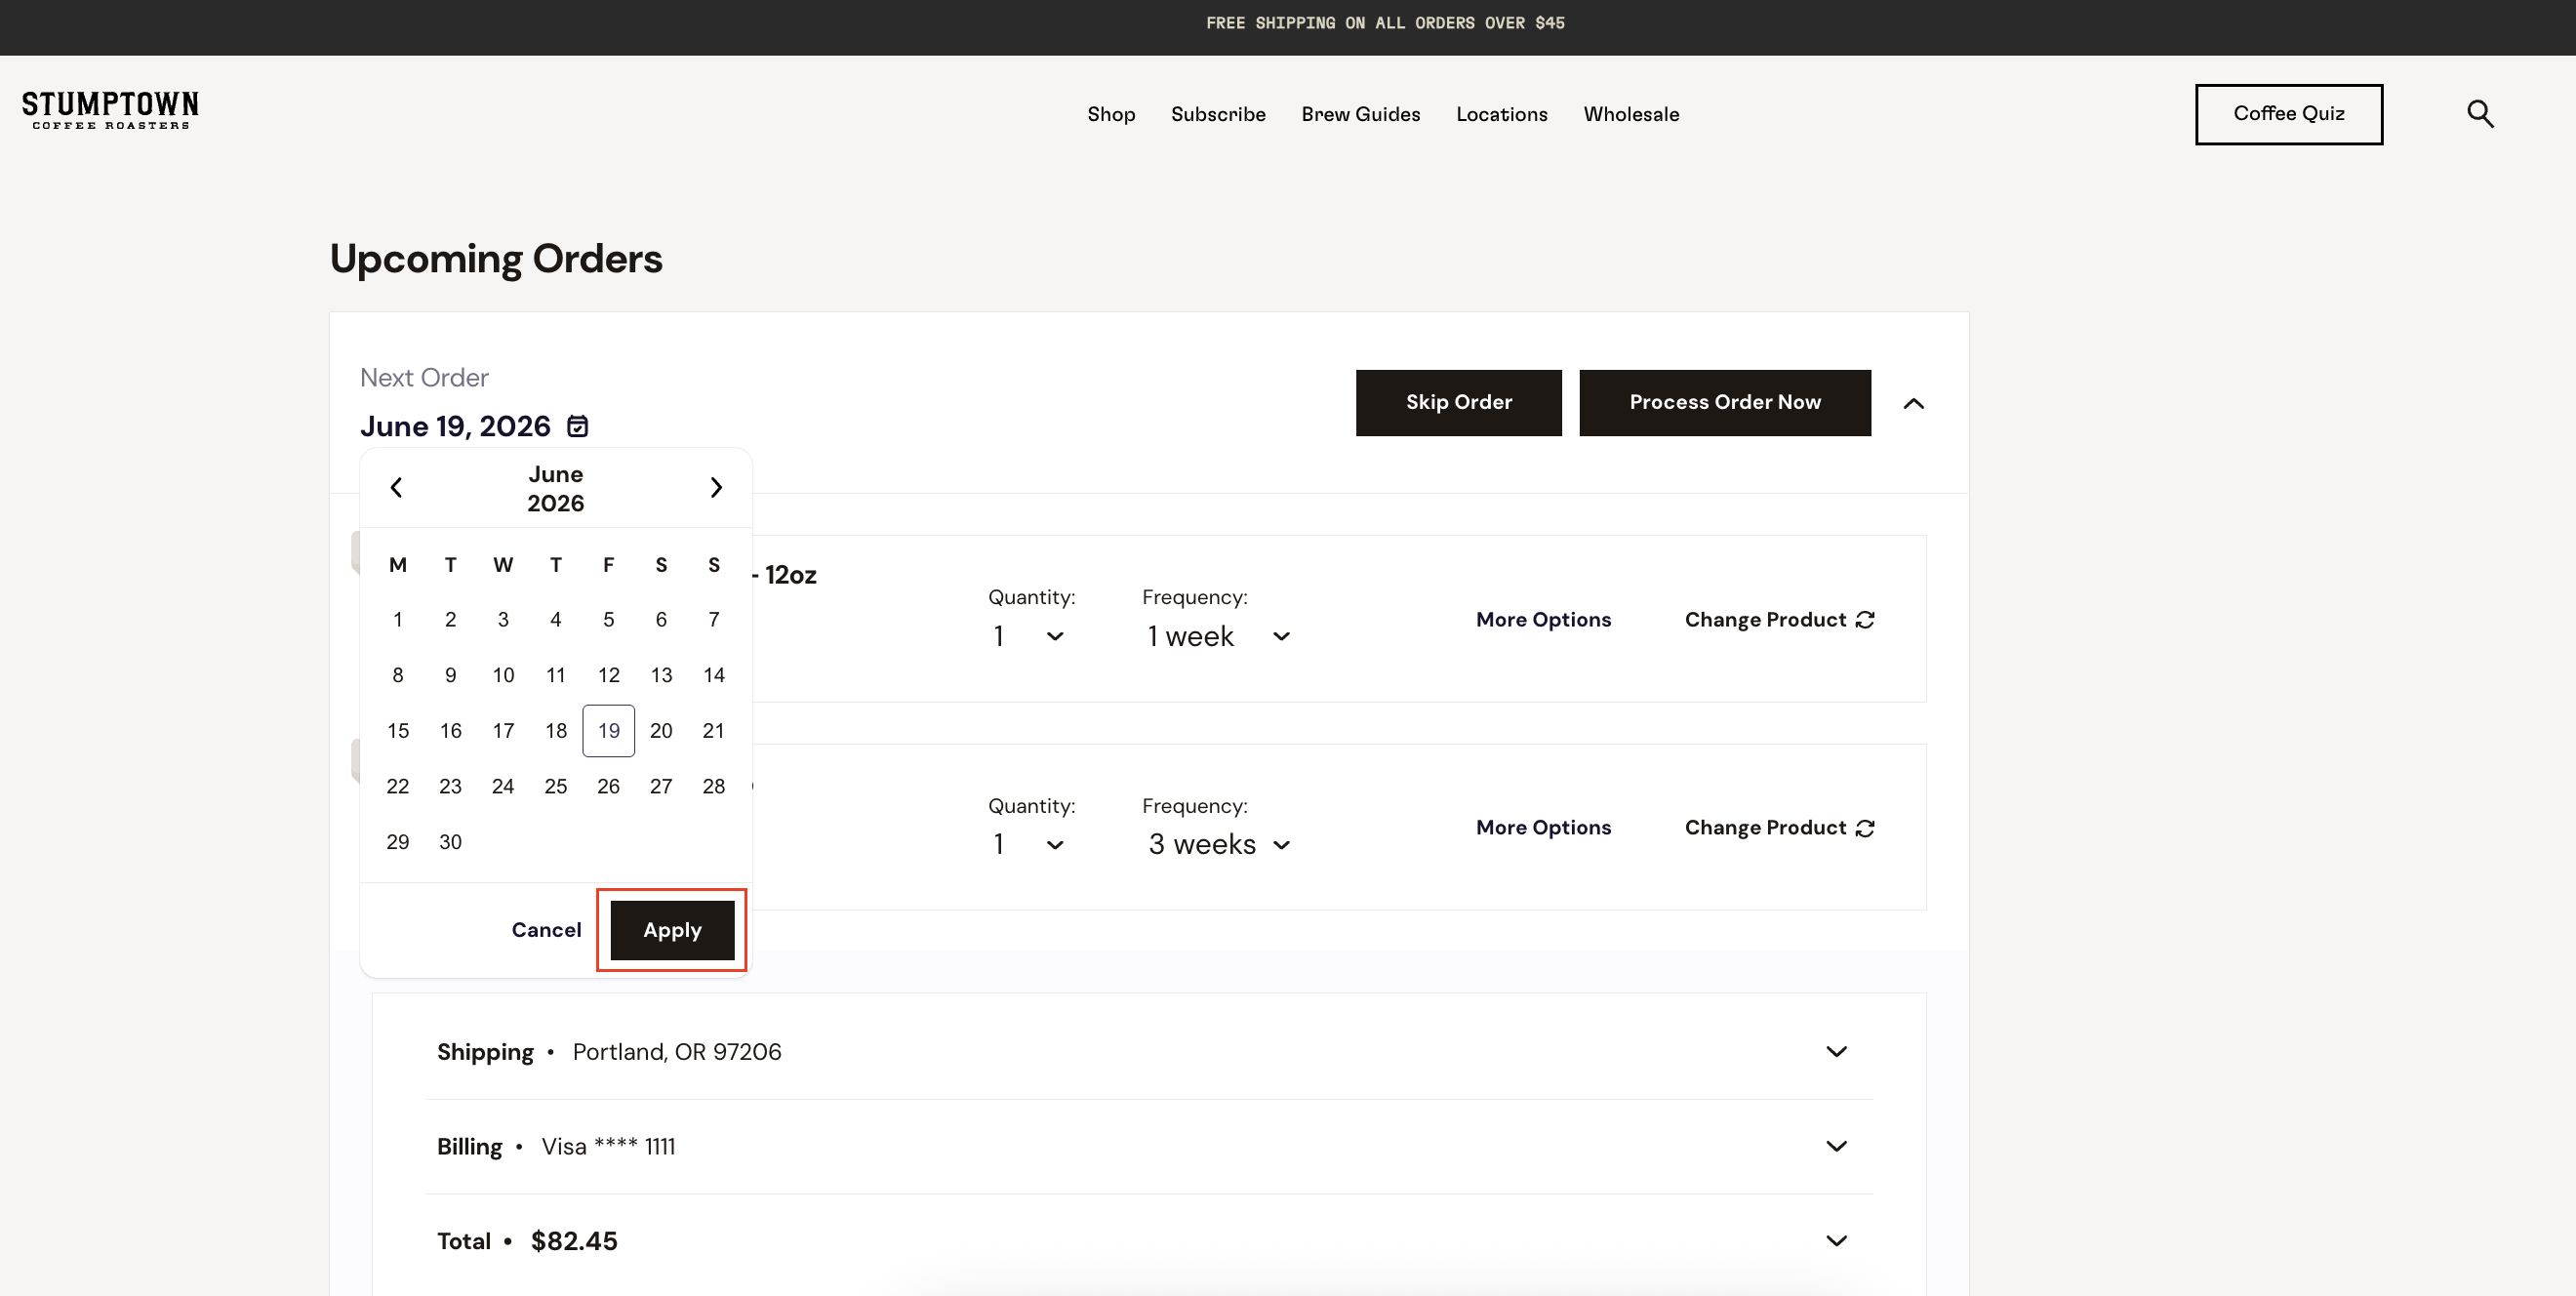Cancel the date picker
The height and width of the screenshot is (1296, 2576).
(546, 930)
